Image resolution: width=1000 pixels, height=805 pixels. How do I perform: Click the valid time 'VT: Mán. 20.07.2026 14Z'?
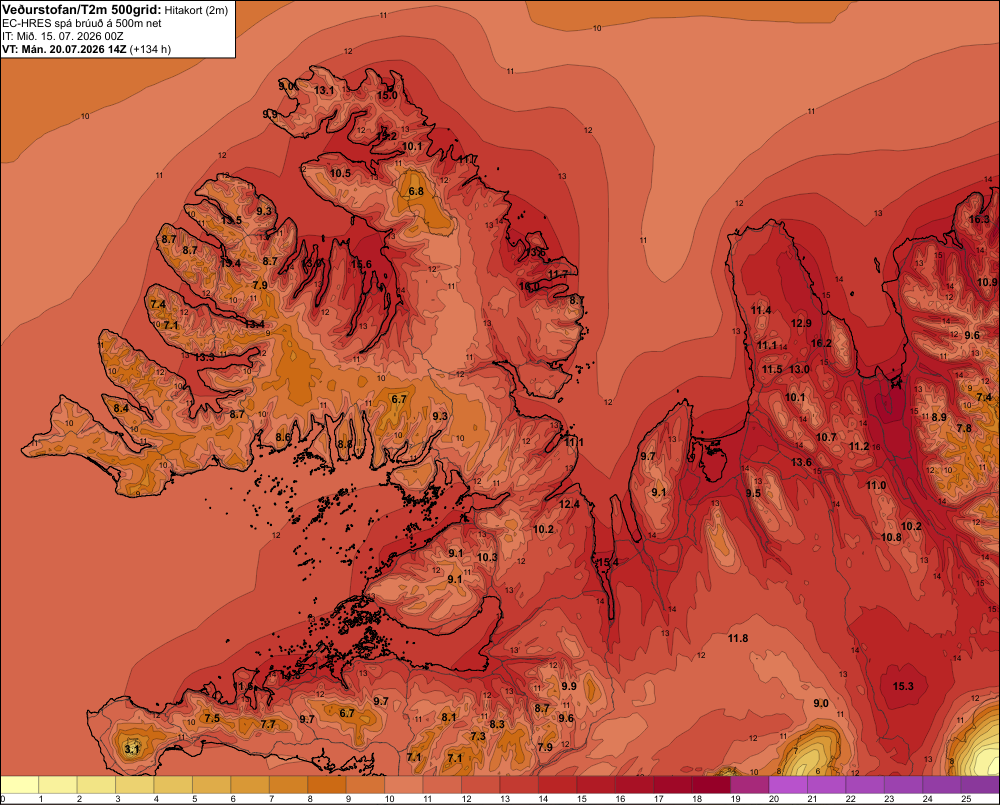tap(64, 49)
